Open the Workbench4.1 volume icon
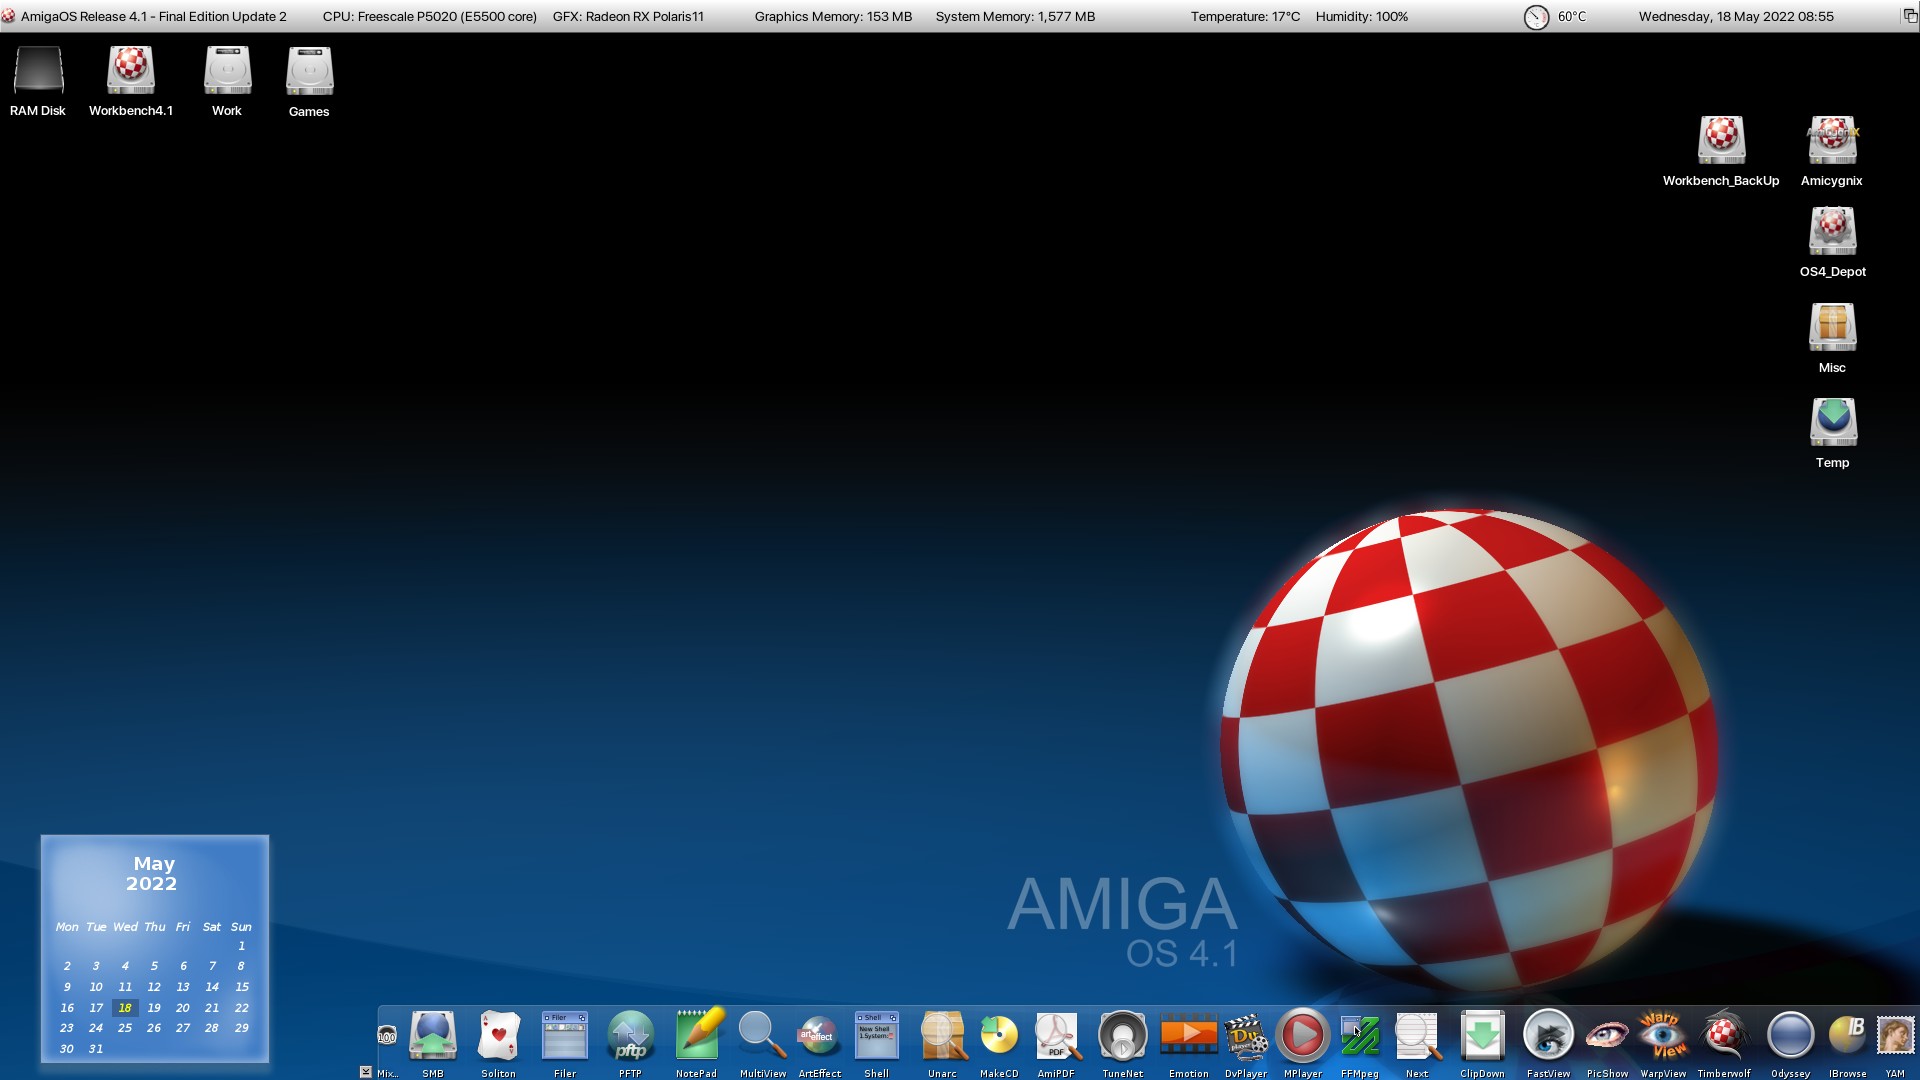This screenshot has width=1920, height=1080. 131,72
